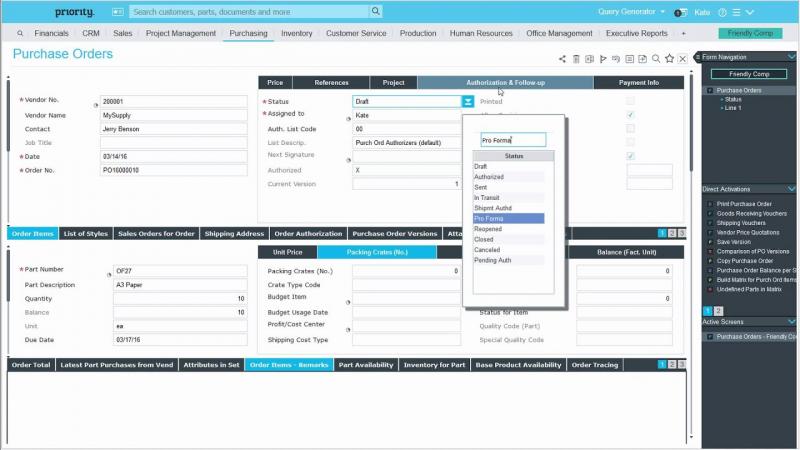This screenshot has height=450, width=800.
Task: Click the green Friendly Comp button in the menu bar
Action: (750, 33)
